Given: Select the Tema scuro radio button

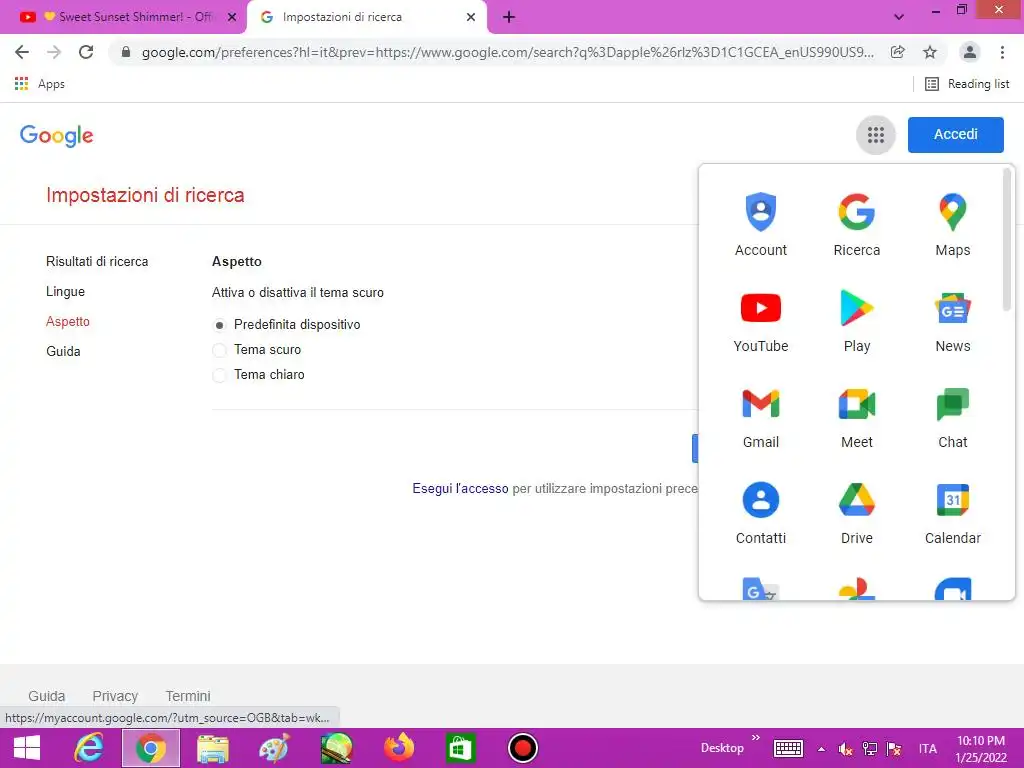Looking at the screenshot, I should pos(219,350).
